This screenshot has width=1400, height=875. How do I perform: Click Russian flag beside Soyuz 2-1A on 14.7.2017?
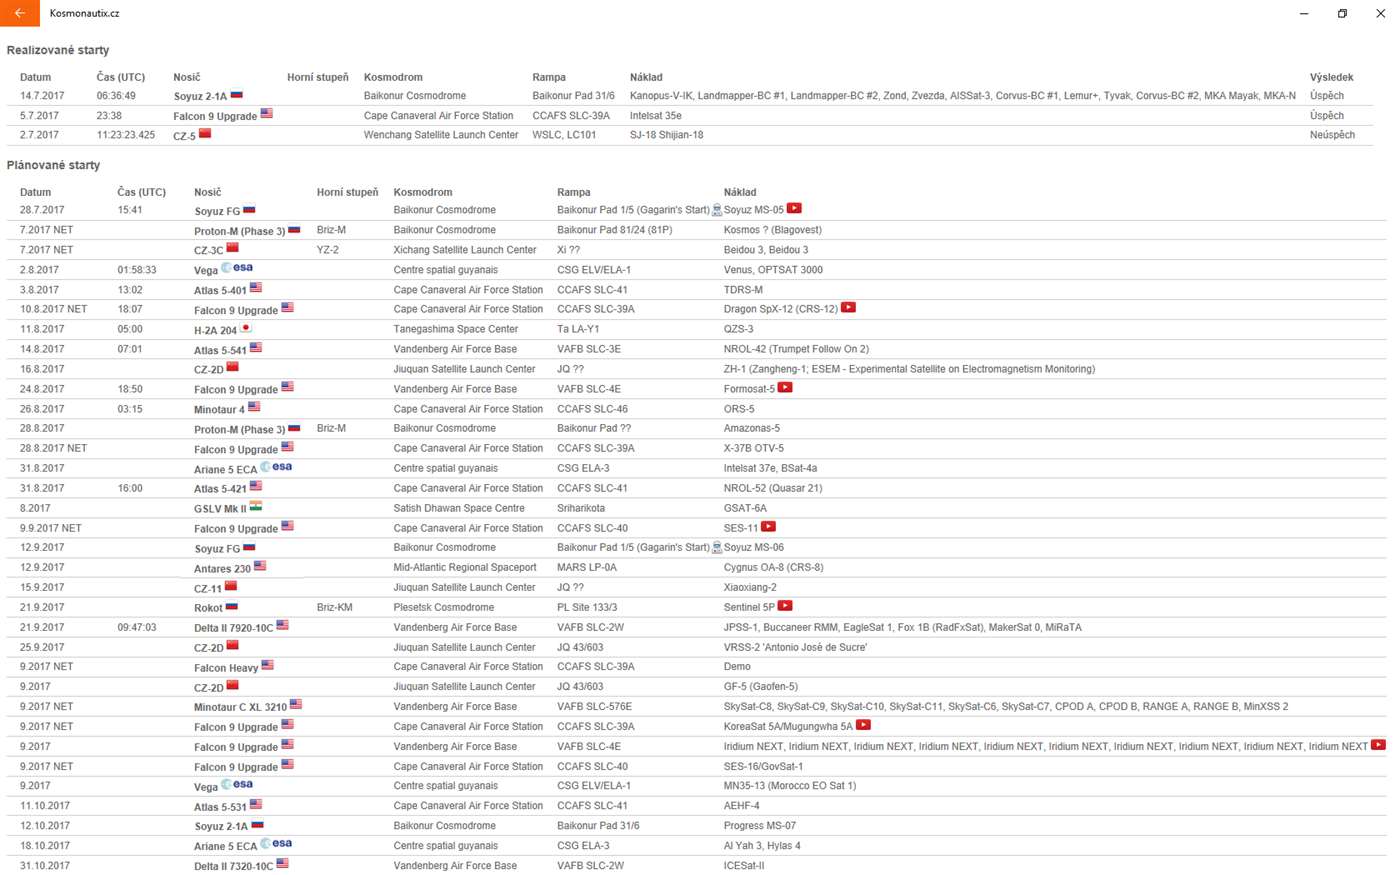click(x=237, y=94)
